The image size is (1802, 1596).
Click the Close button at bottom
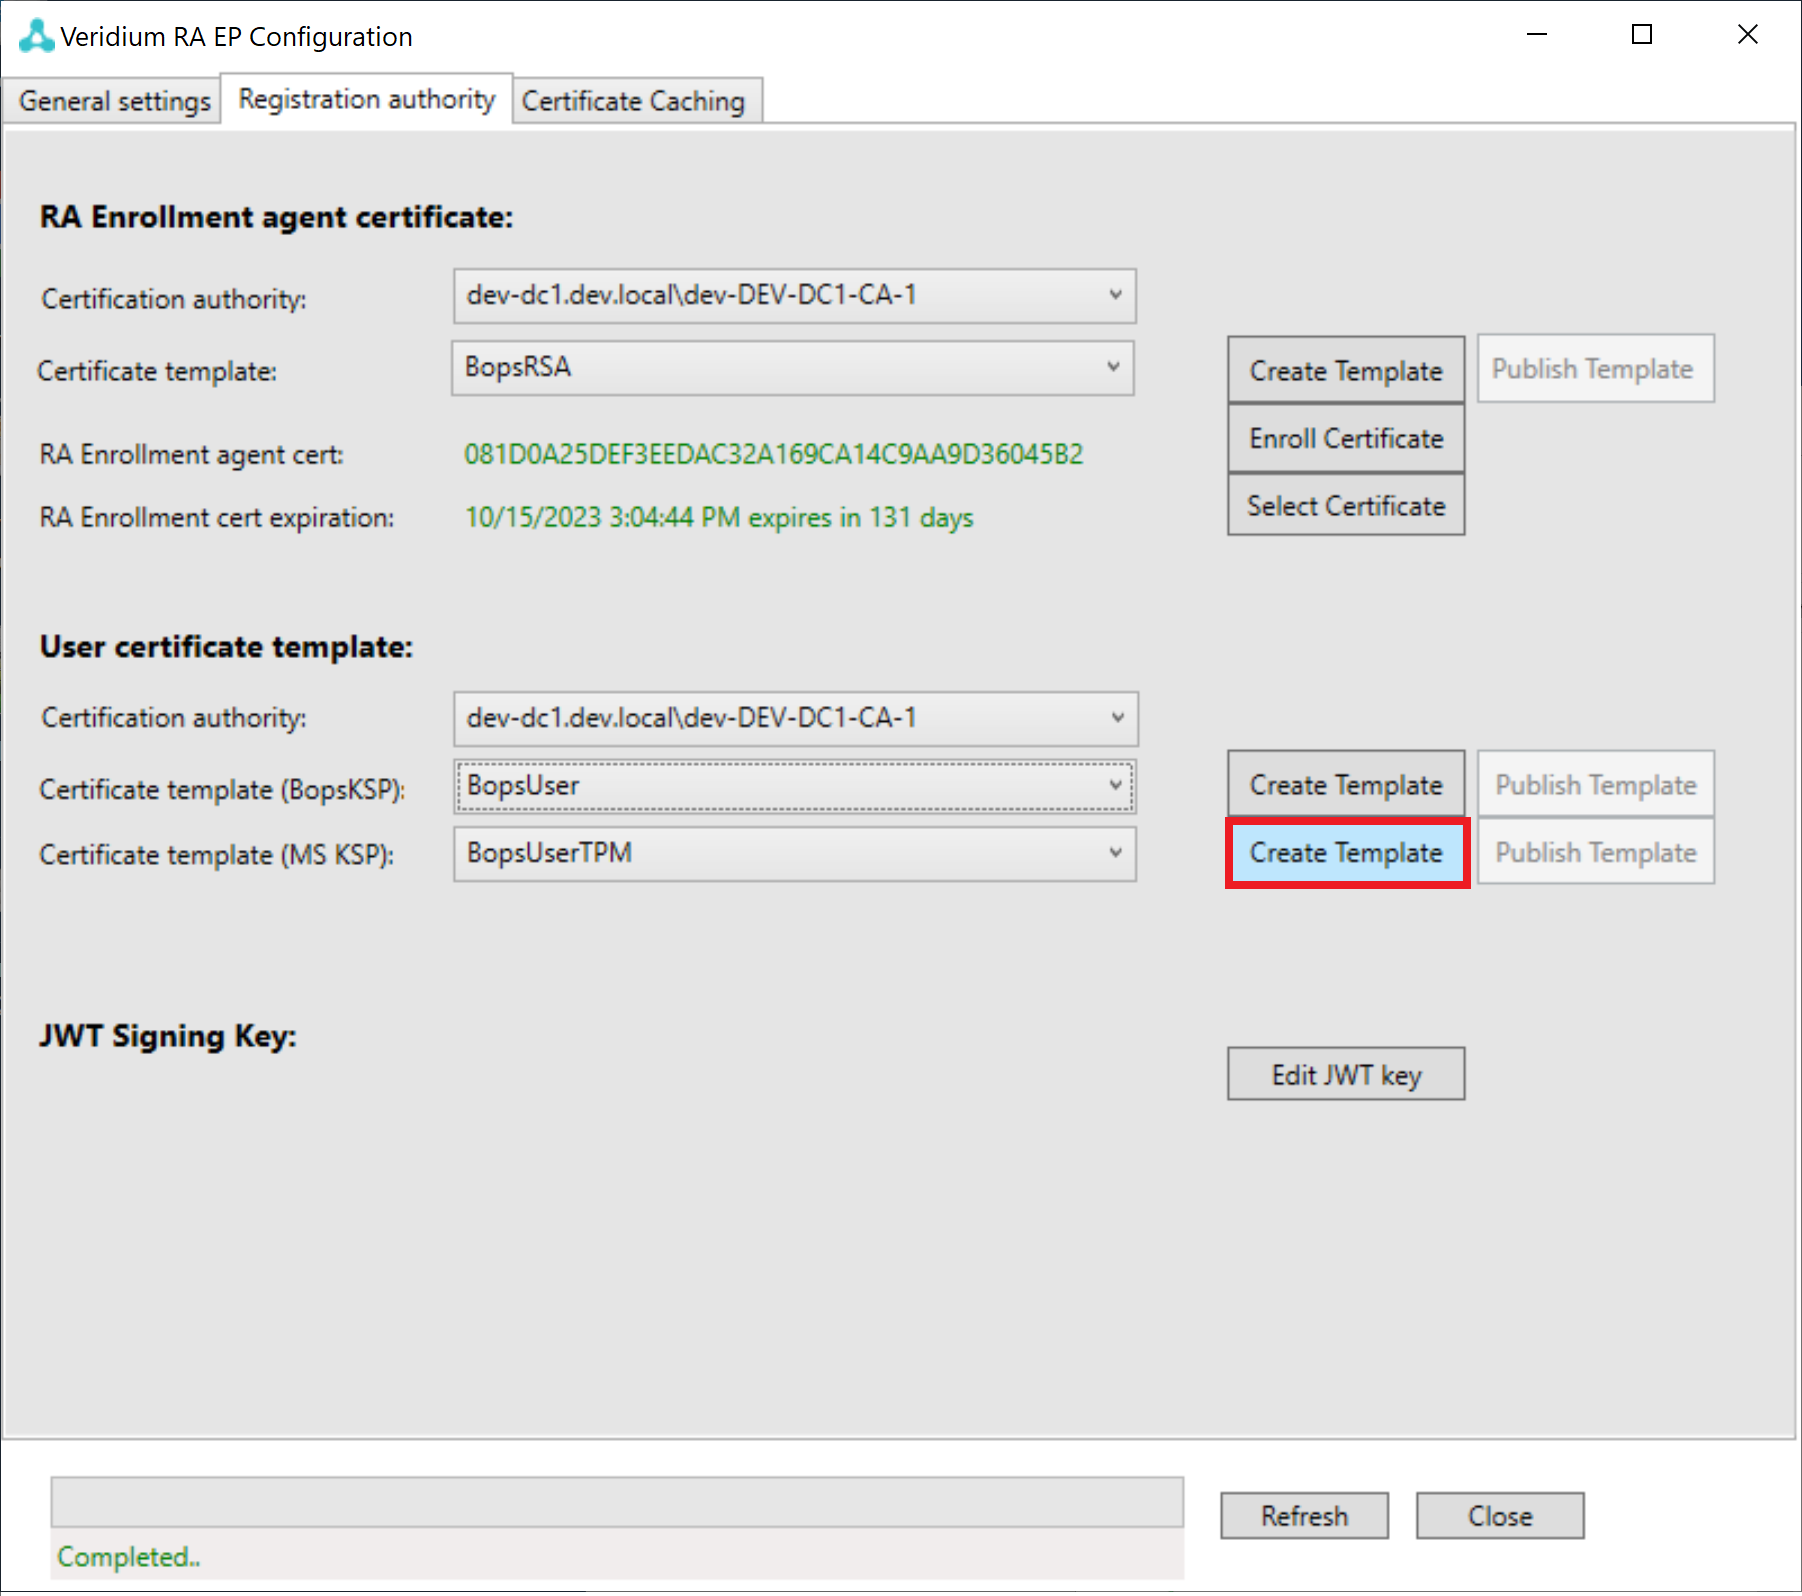1499,1516
